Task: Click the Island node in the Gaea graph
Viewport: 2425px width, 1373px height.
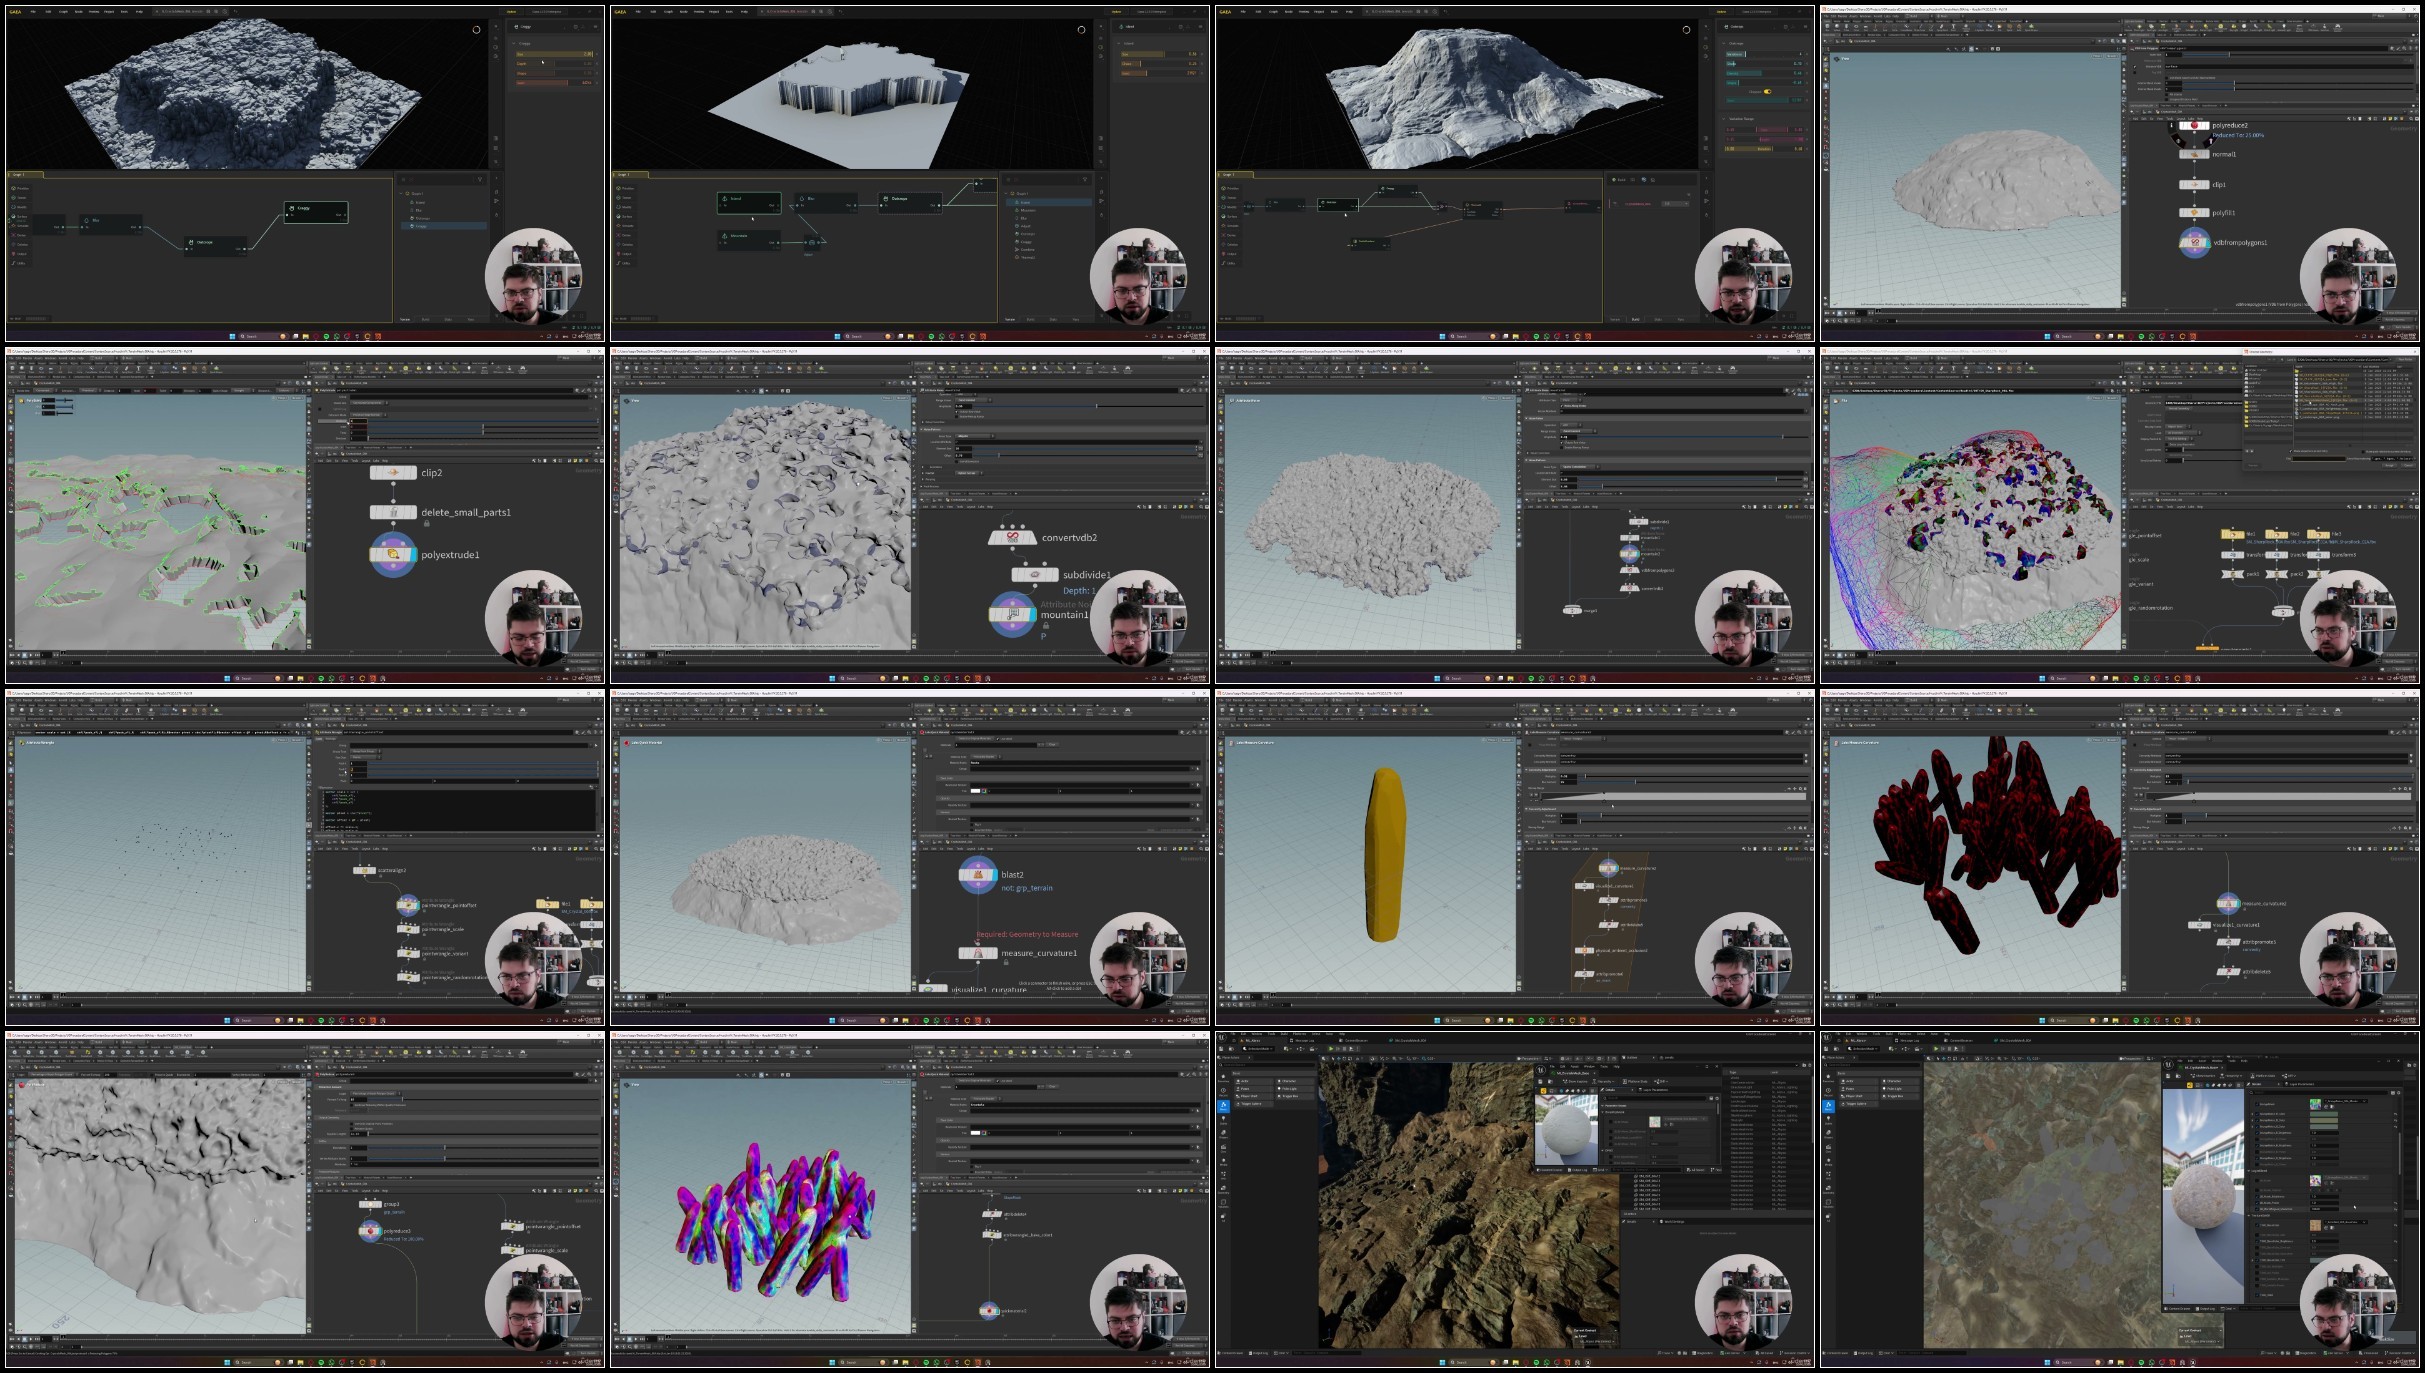Action: (x=748, y=202)
